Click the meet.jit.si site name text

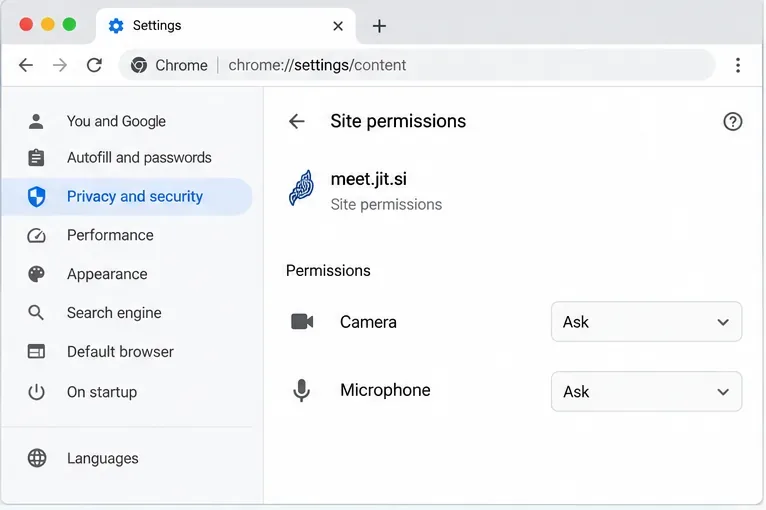[369, 179]
